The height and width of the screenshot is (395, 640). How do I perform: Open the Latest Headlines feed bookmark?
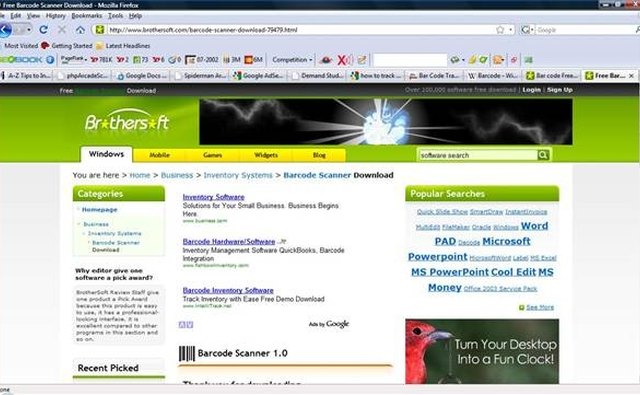[123, 46]
